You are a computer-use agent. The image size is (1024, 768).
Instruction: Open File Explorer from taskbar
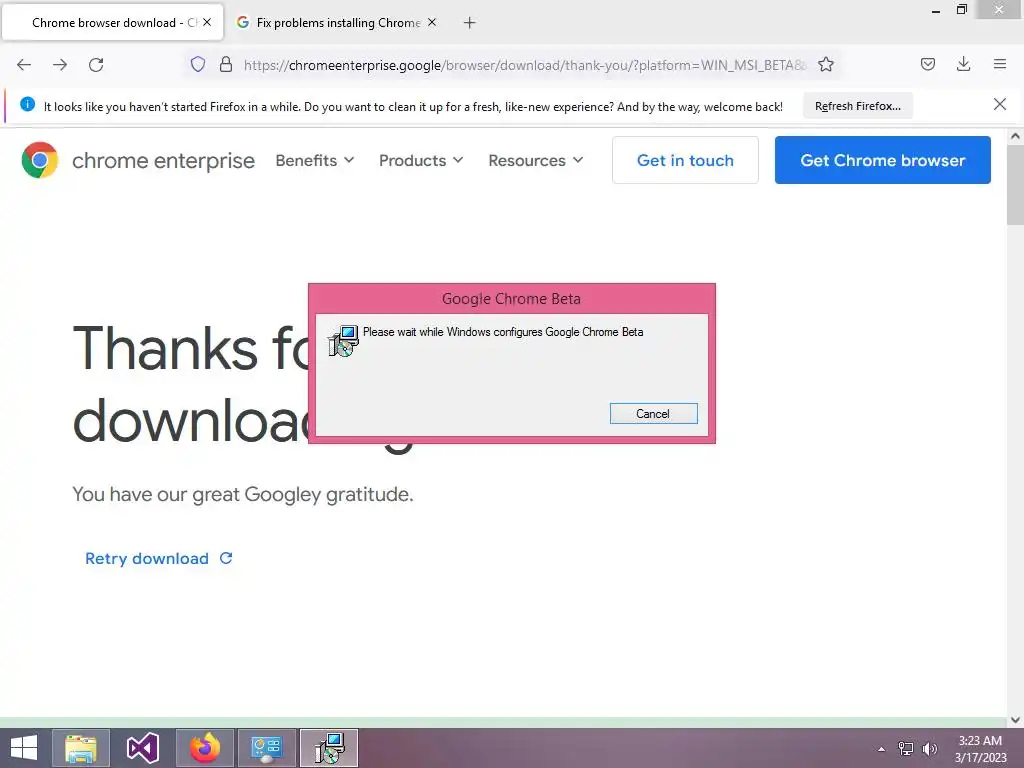tap(81, 748)
